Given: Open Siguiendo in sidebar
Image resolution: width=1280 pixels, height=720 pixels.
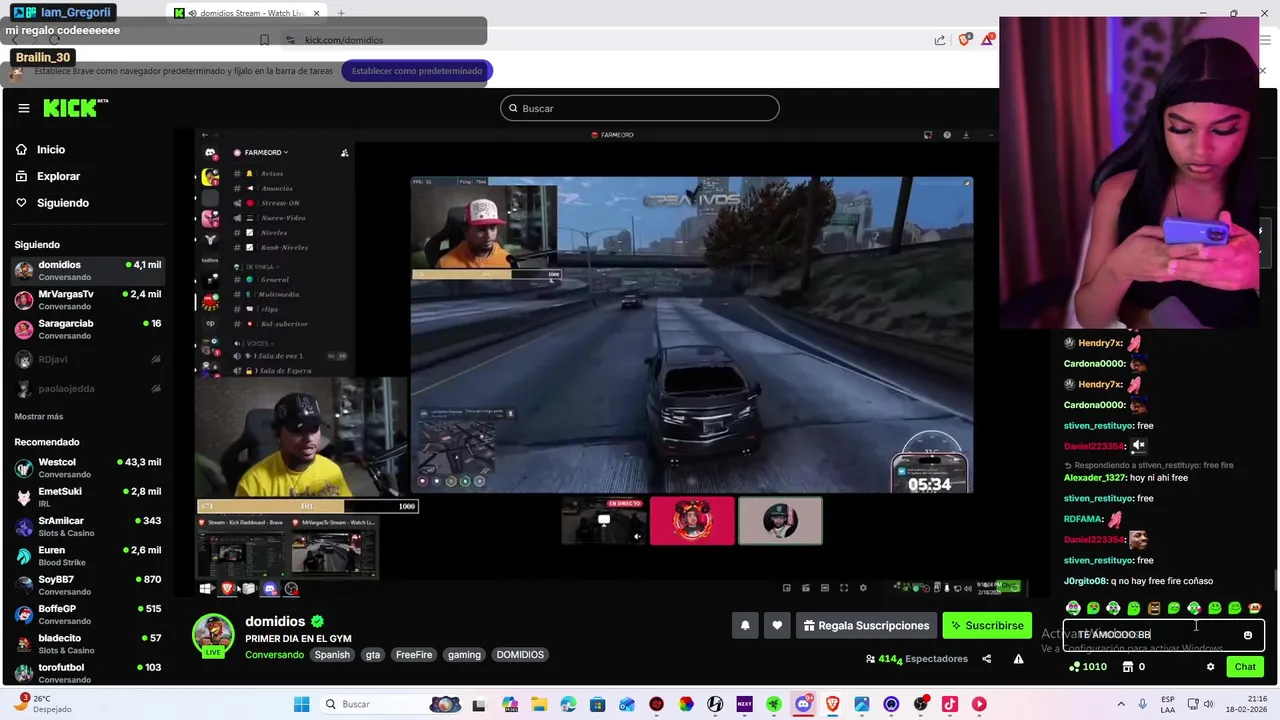Looking at the screenshot, I should click(x=63, y=203).
